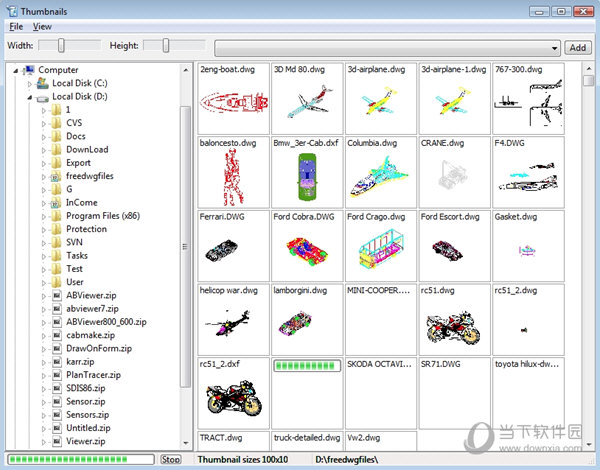Click the DrawOnForm.zip archive icon
The width and height of the screenshot is (600, 470).
click(57, 349)
